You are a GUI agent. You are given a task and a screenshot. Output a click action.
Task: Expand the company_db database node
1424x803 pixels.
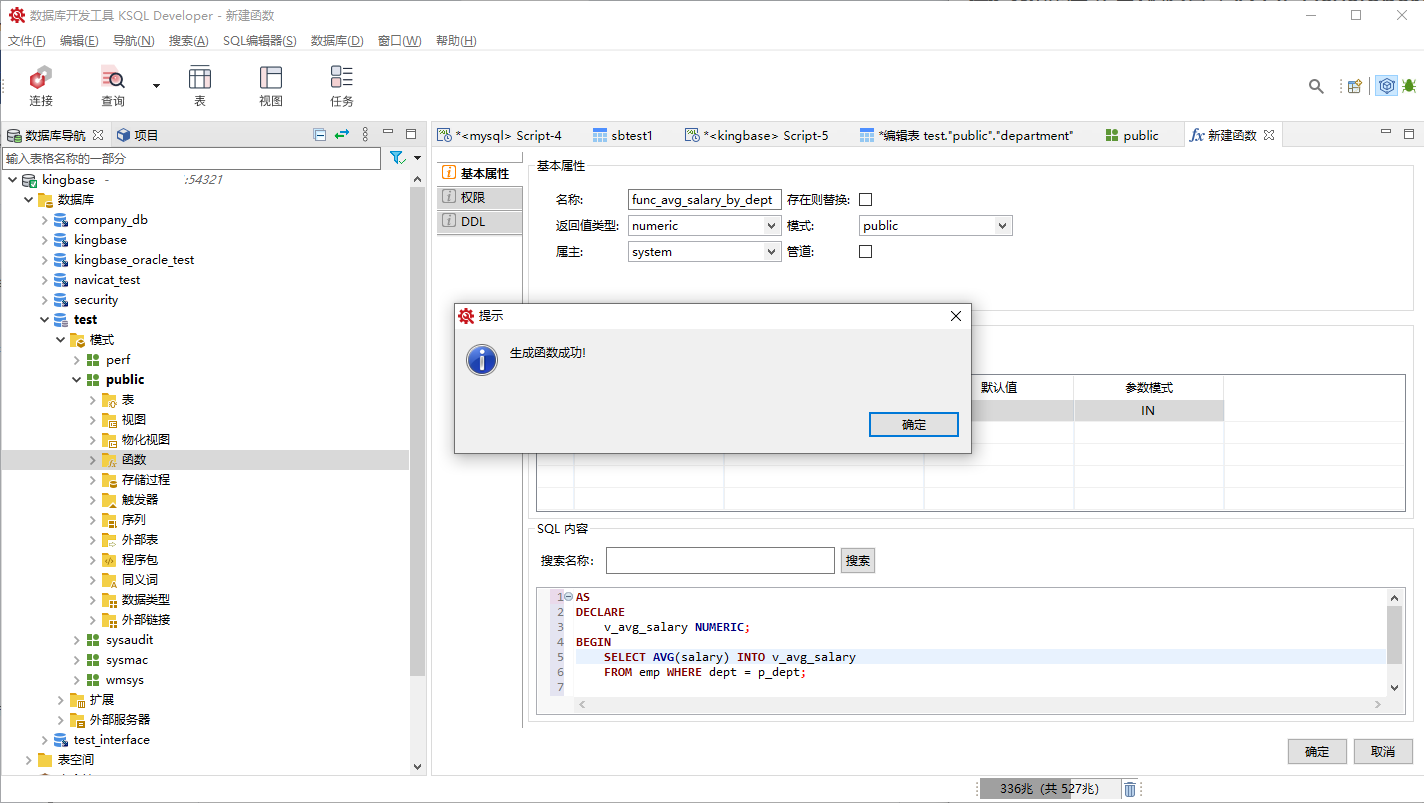[x=44, y=220]
